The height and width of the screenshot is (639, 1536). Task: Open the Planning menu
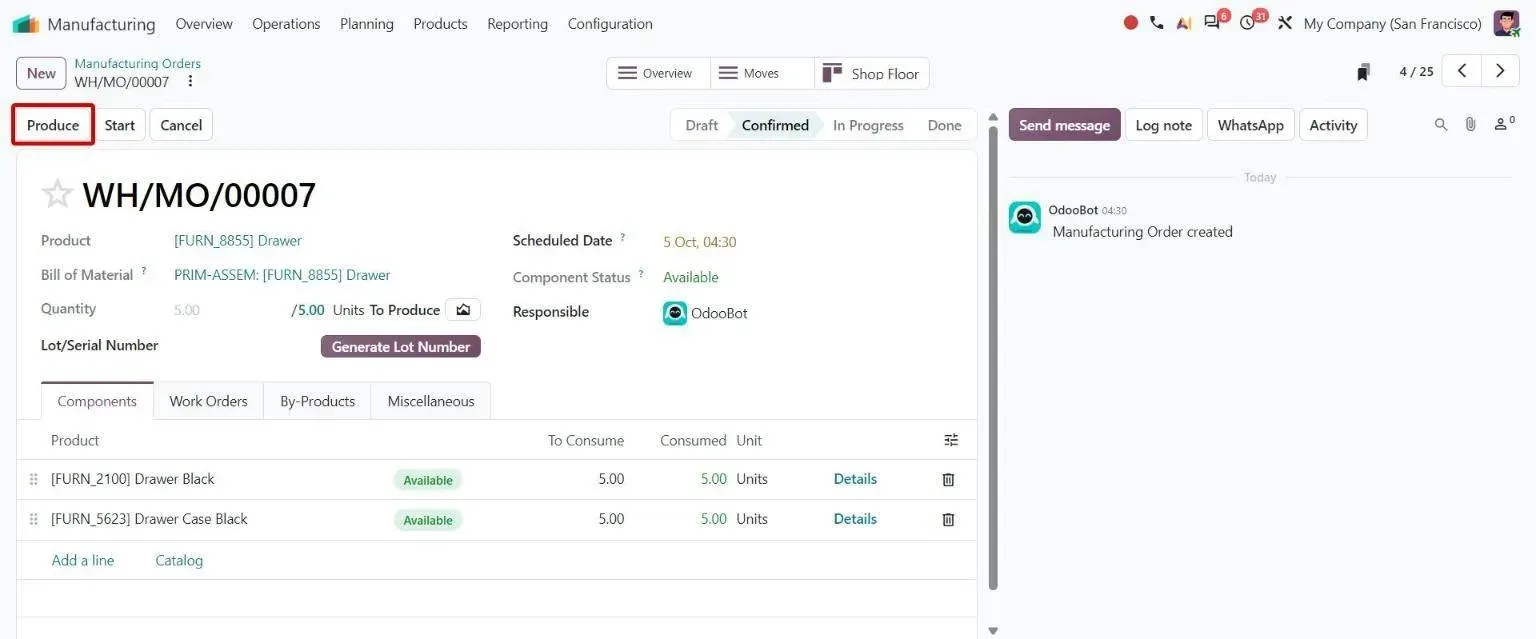pyautogui.click(x=367, y=24)
